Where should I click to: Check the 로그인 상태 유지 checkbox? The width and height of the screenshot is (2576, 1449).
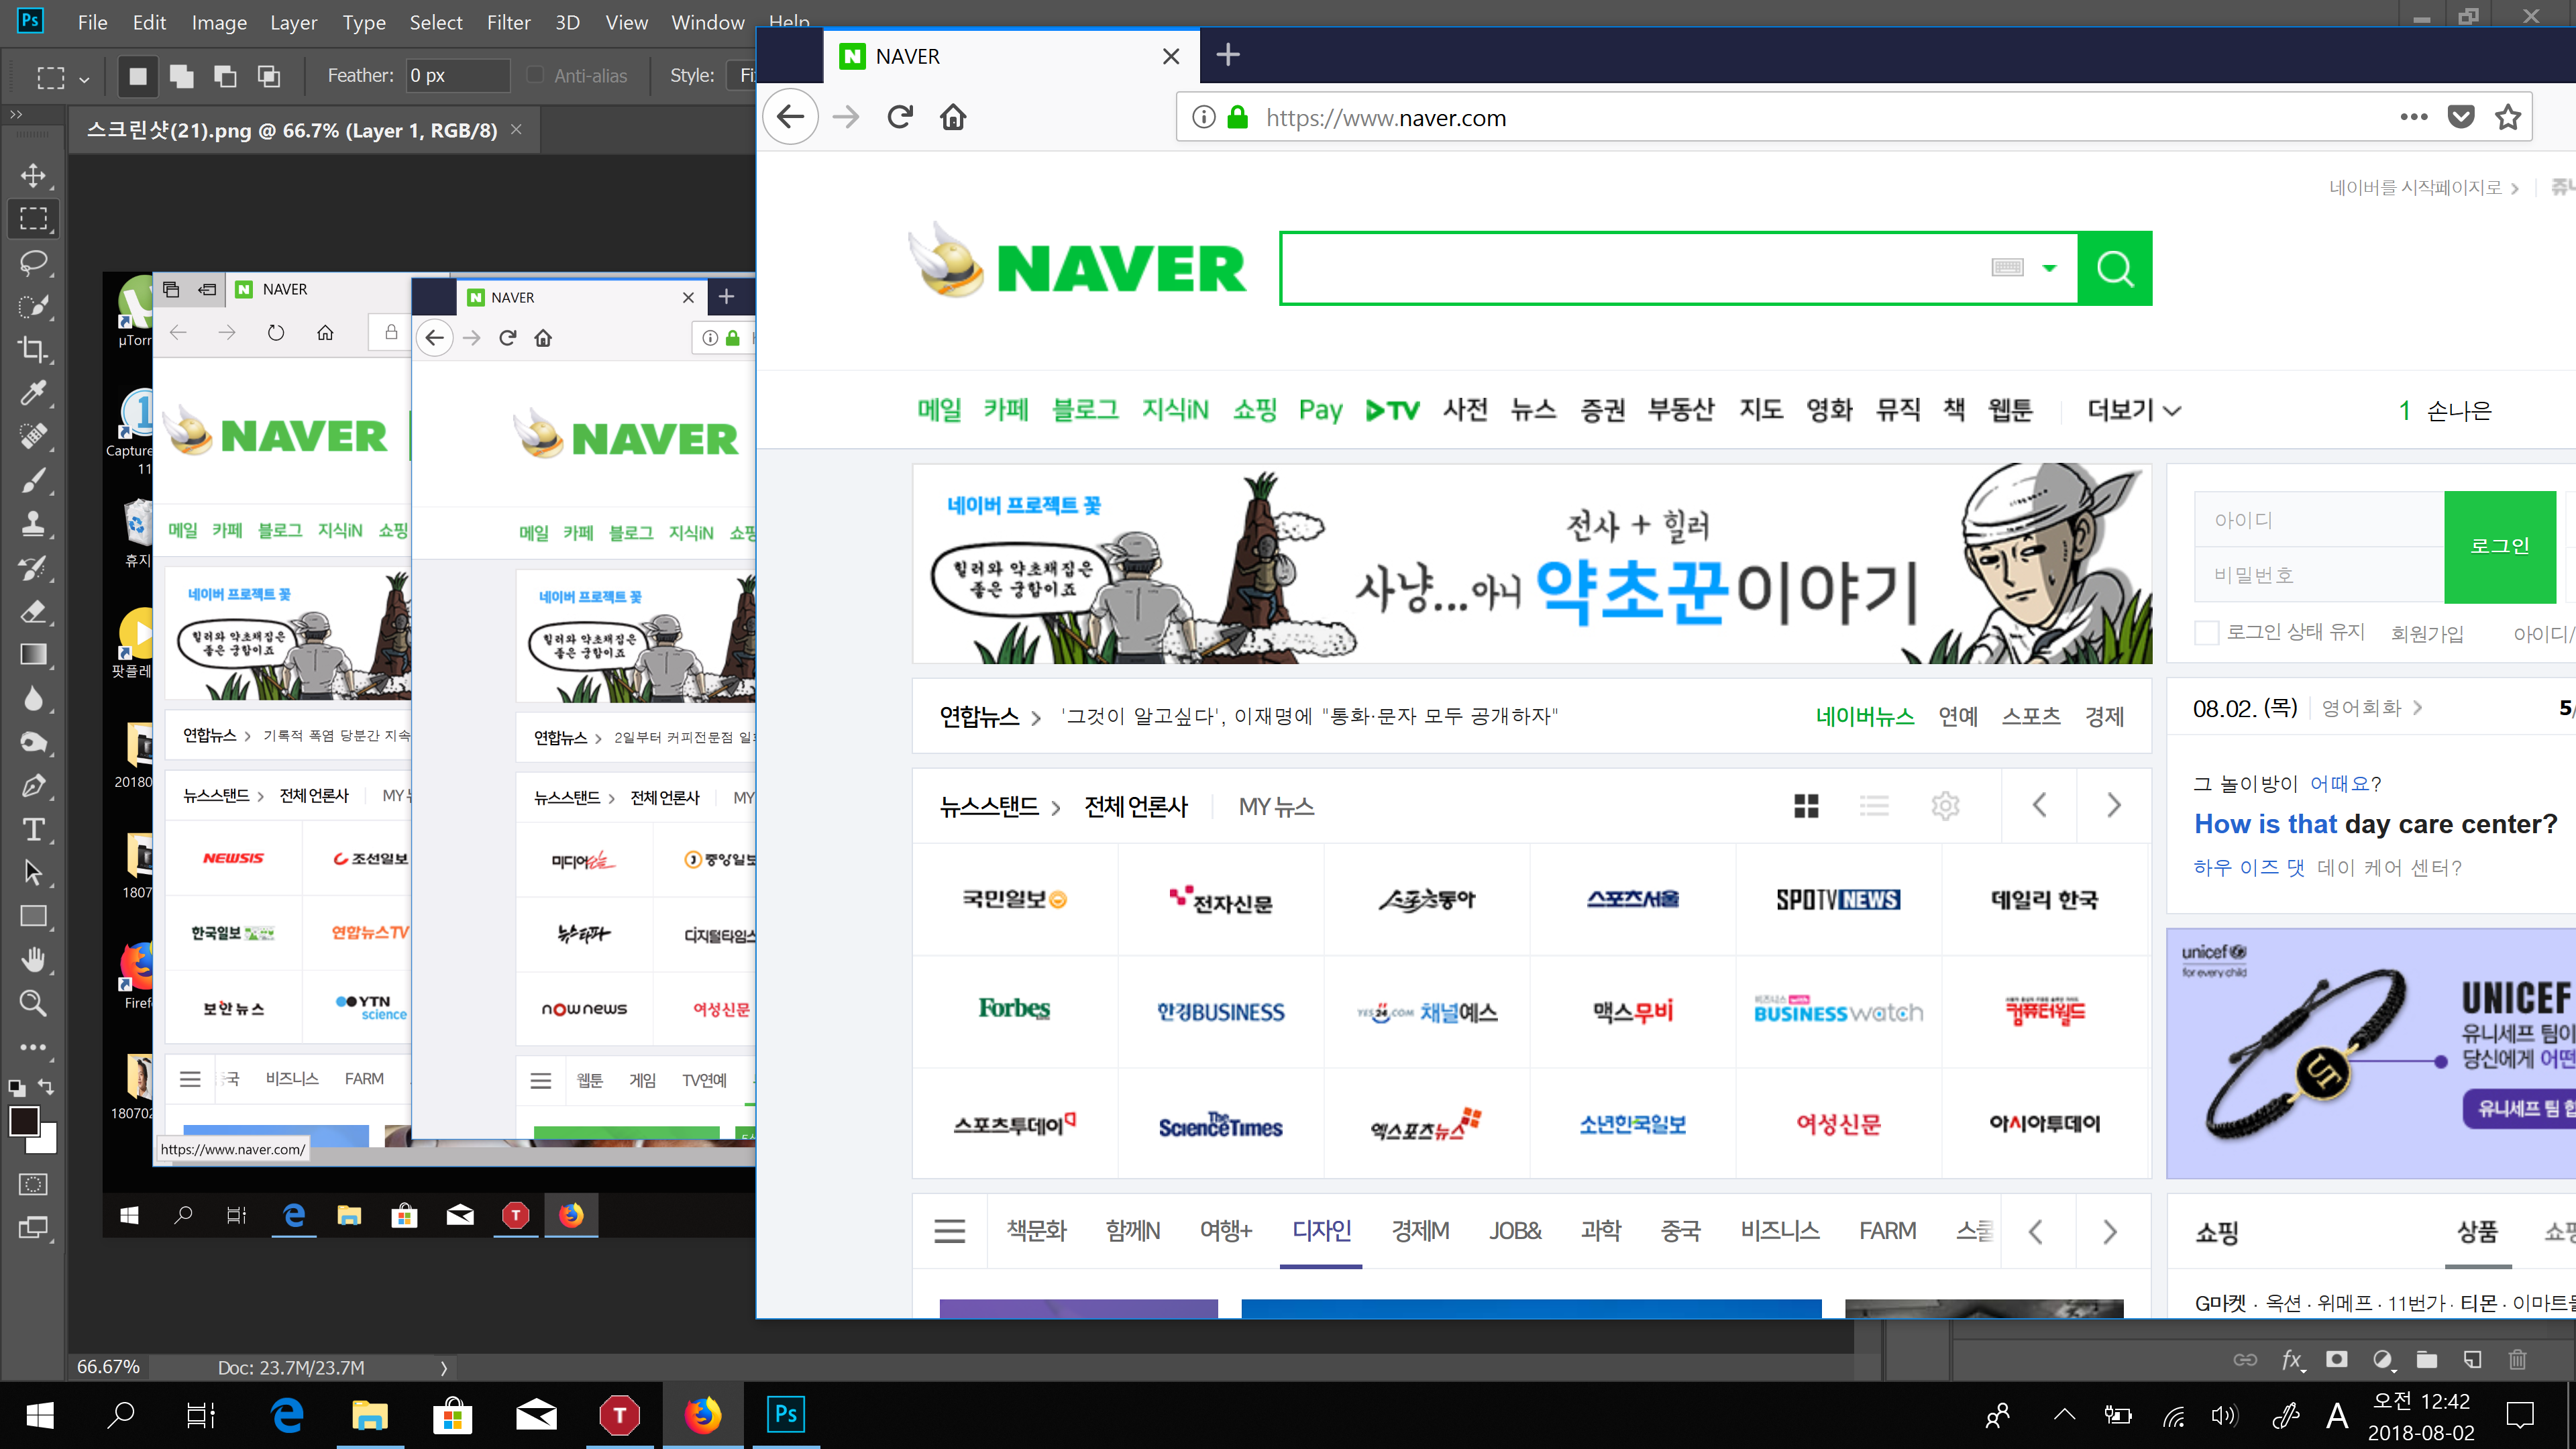pyautogui.click(x=2206, y=633)
